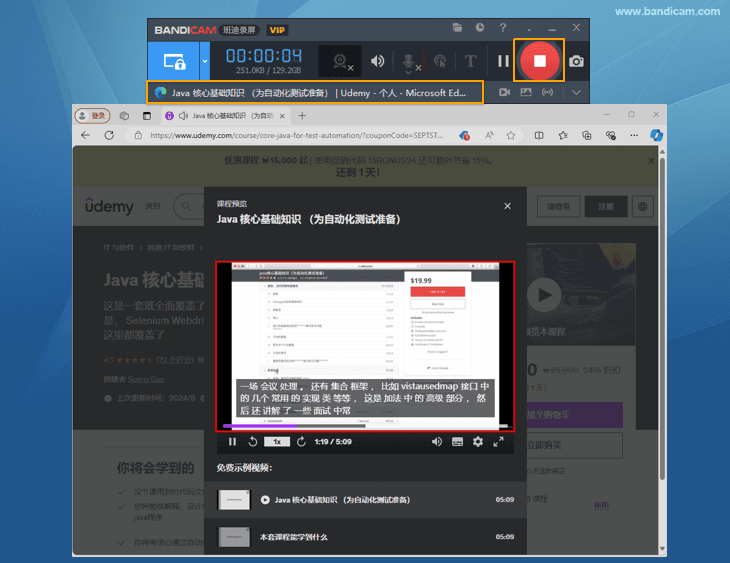Close the course preview dialog
Viewport: 730px width, 563px height.
[507, 206]
